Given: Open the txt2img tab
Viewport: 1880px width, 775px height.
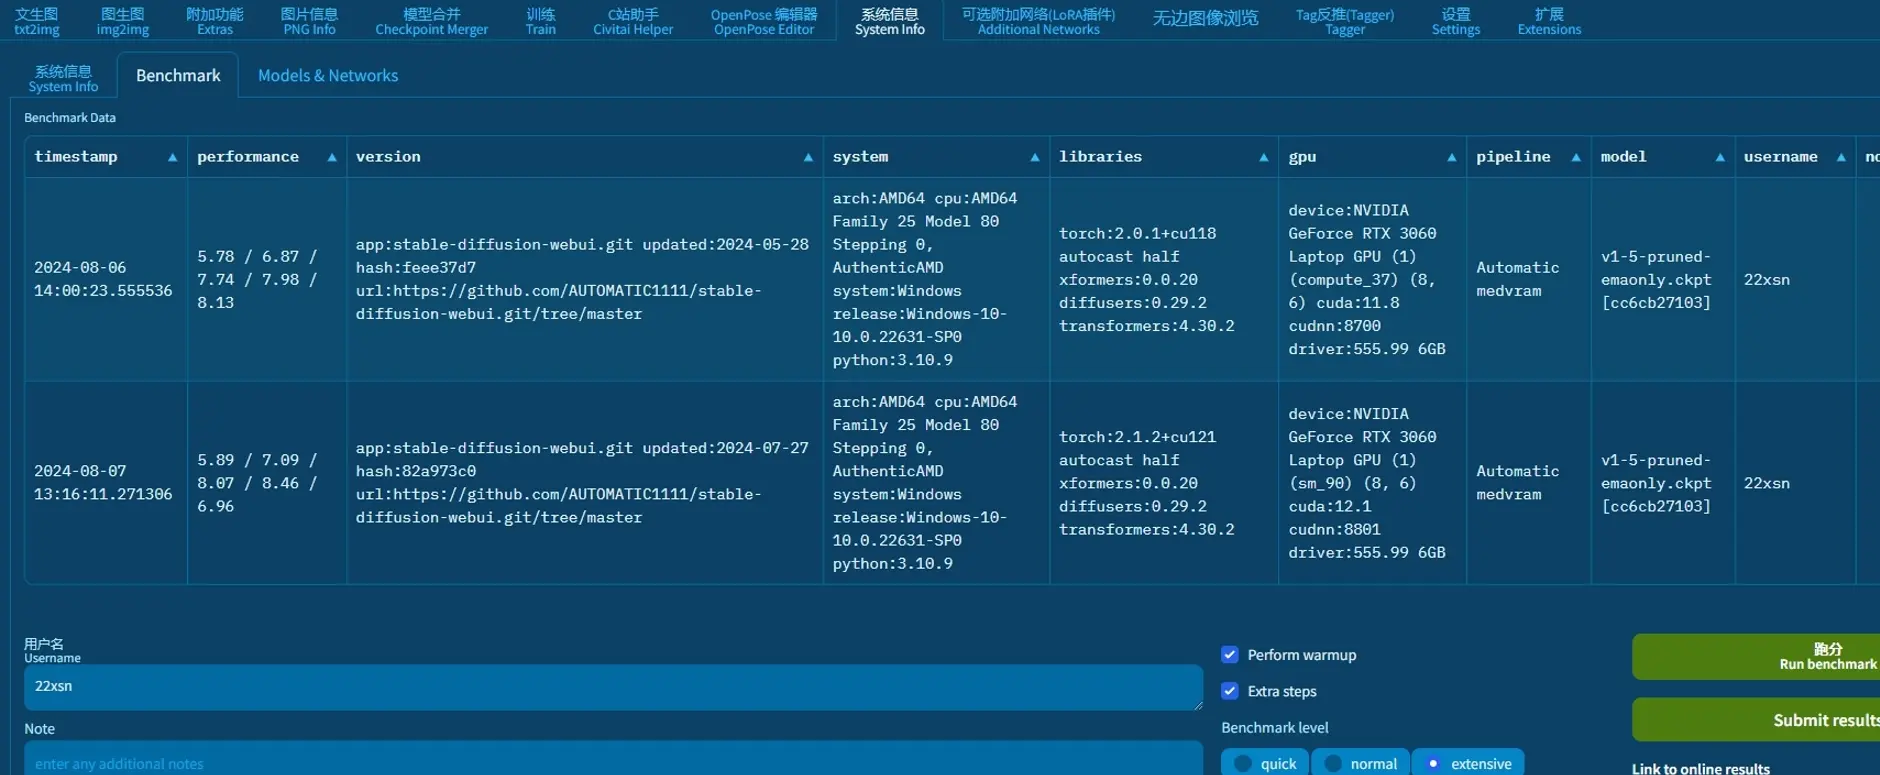Looking at the screenshot, I should tap(37, 21).
